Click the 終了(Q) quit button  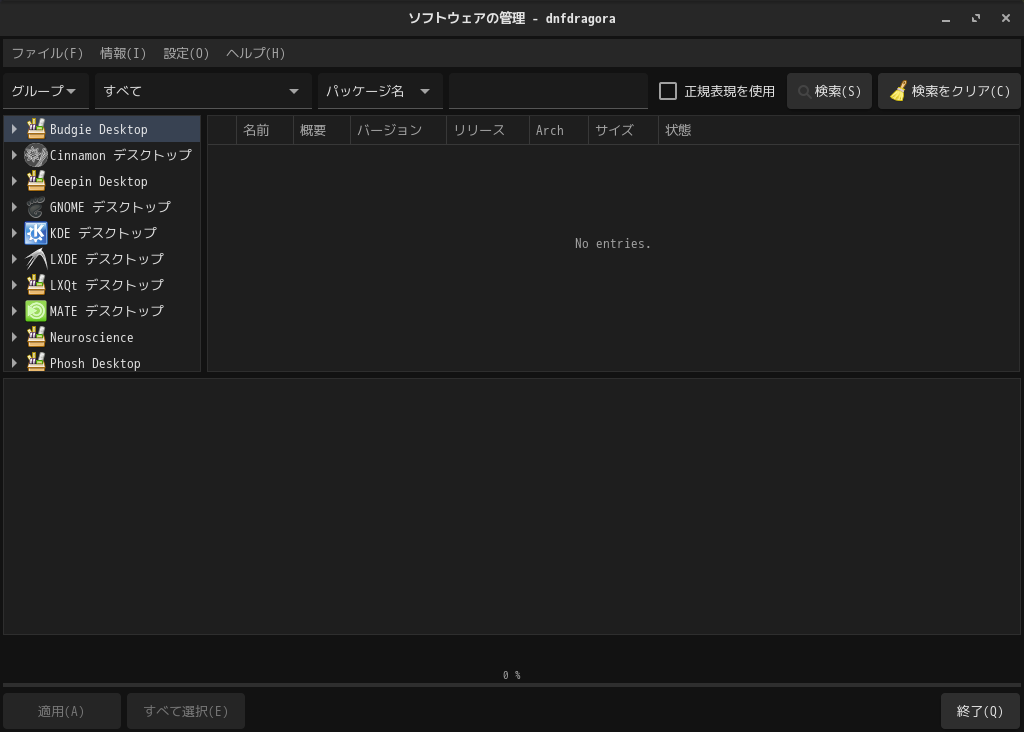pyautogui.click(x=980, y=711)
